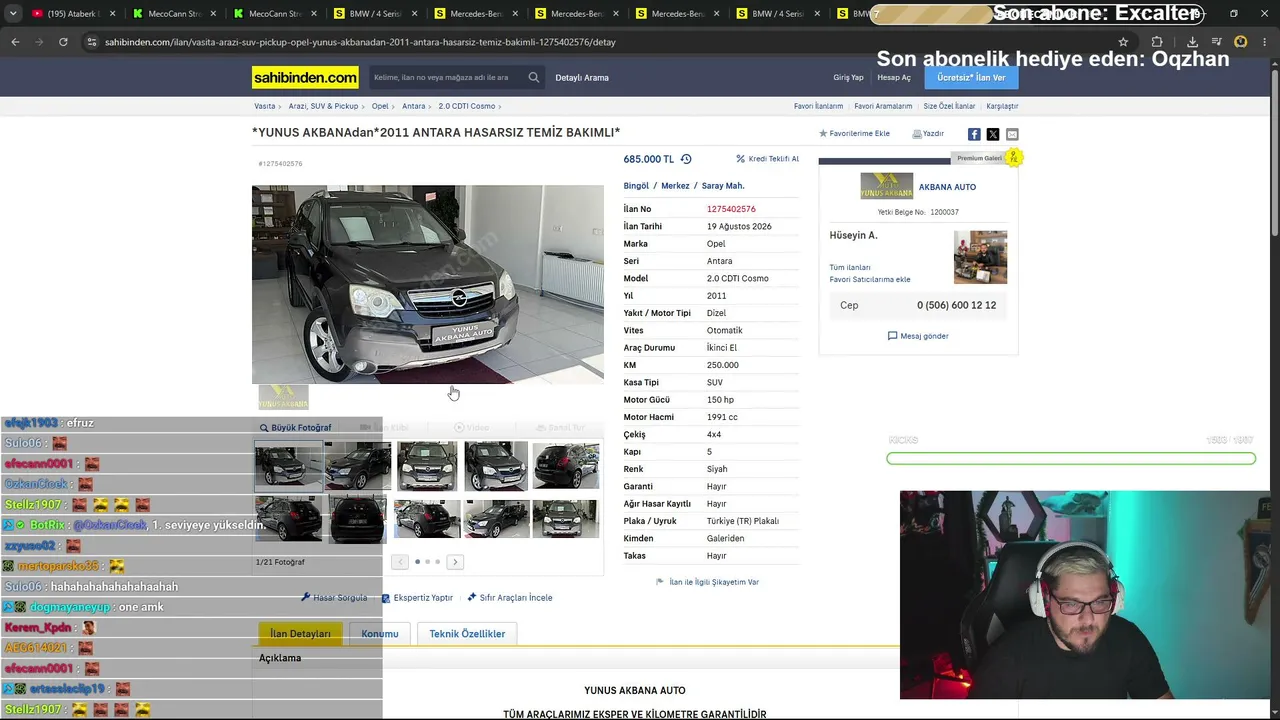Click the search magnifier icon
Viewport: 1280px width, 720px height.
[534, 77]
